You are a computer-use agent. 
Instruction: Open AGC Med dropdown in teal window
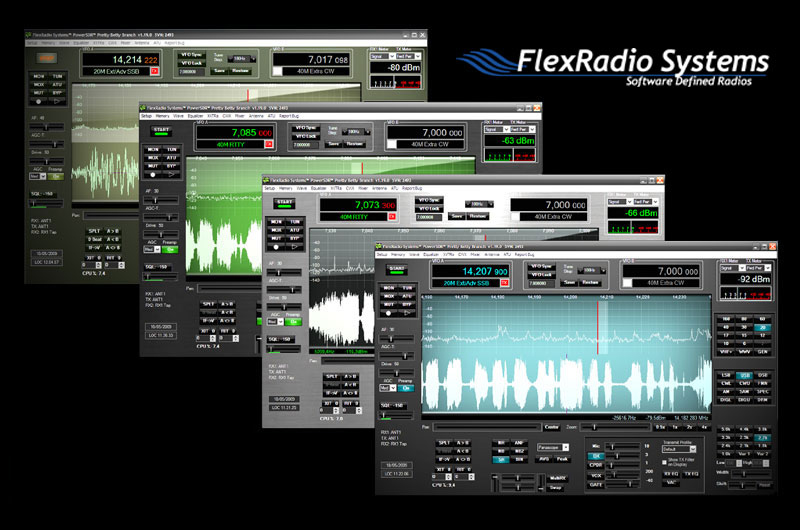click(x=388, y=388)
